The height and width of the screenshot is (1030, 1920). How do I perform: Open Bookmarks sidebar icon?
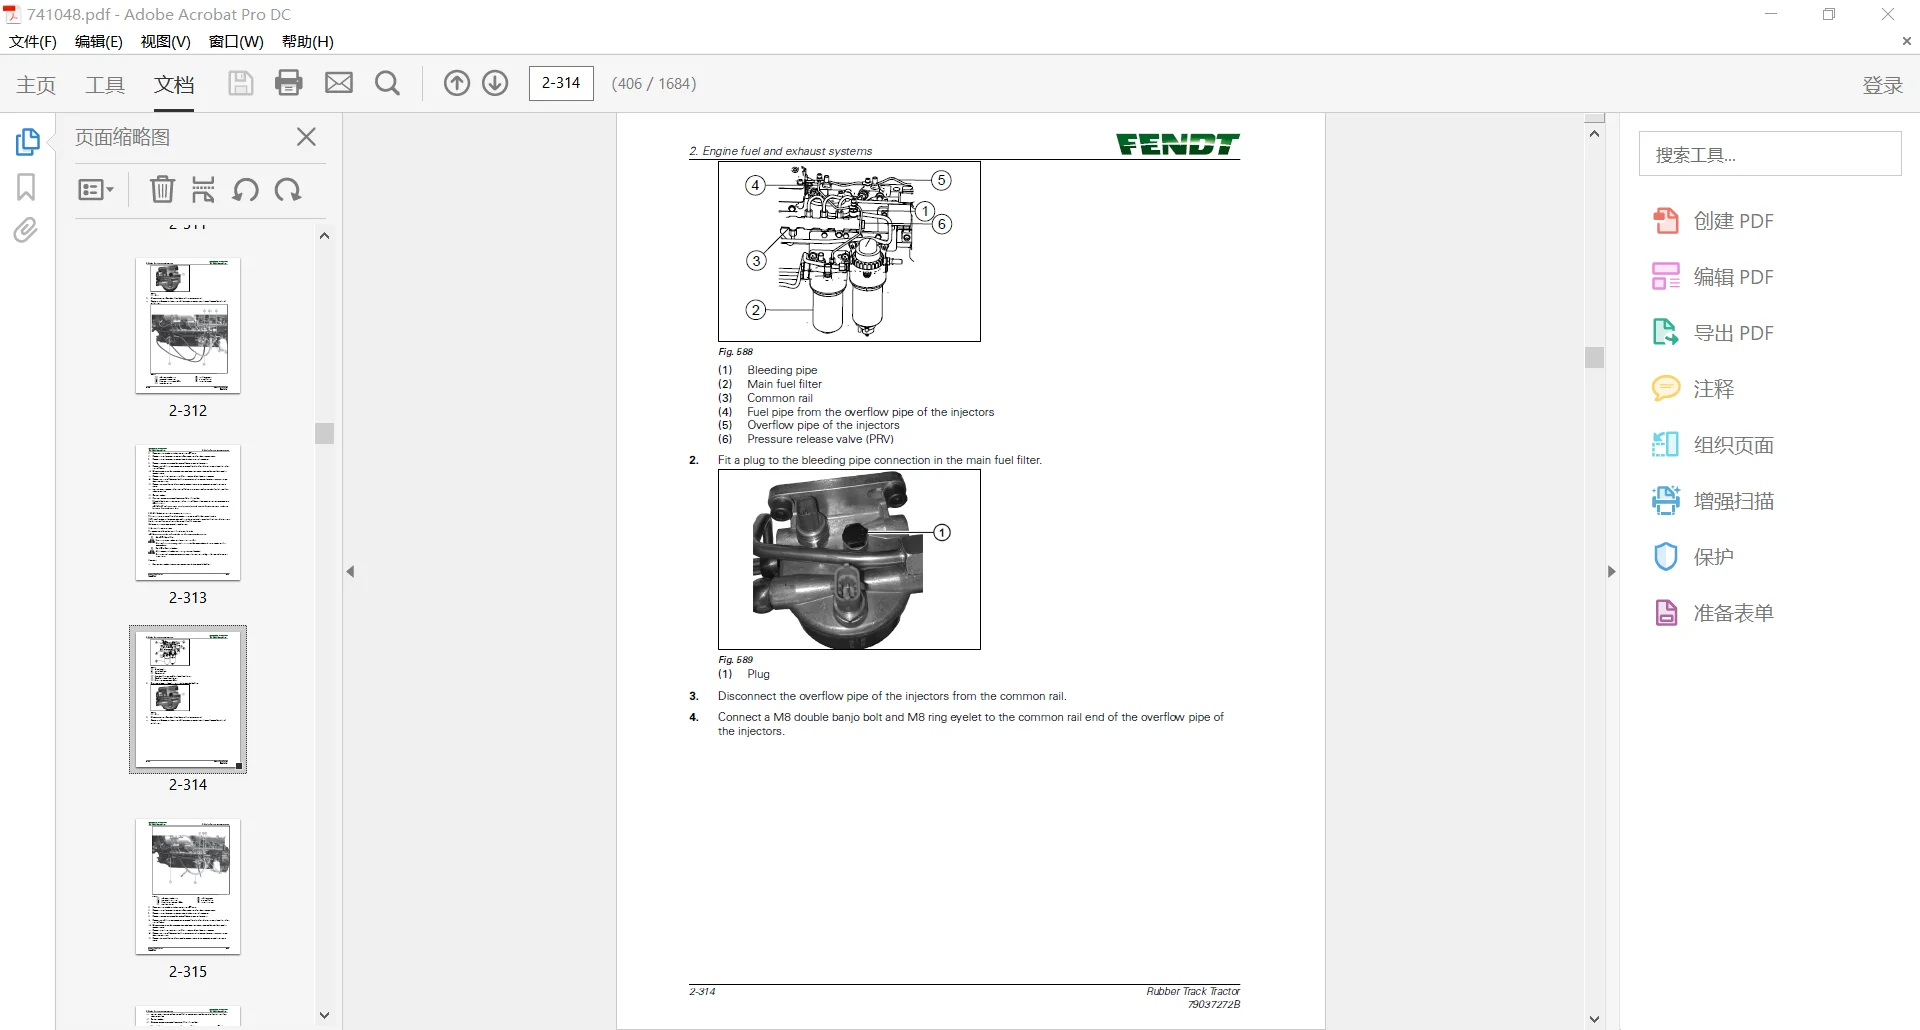coord(26,187)
